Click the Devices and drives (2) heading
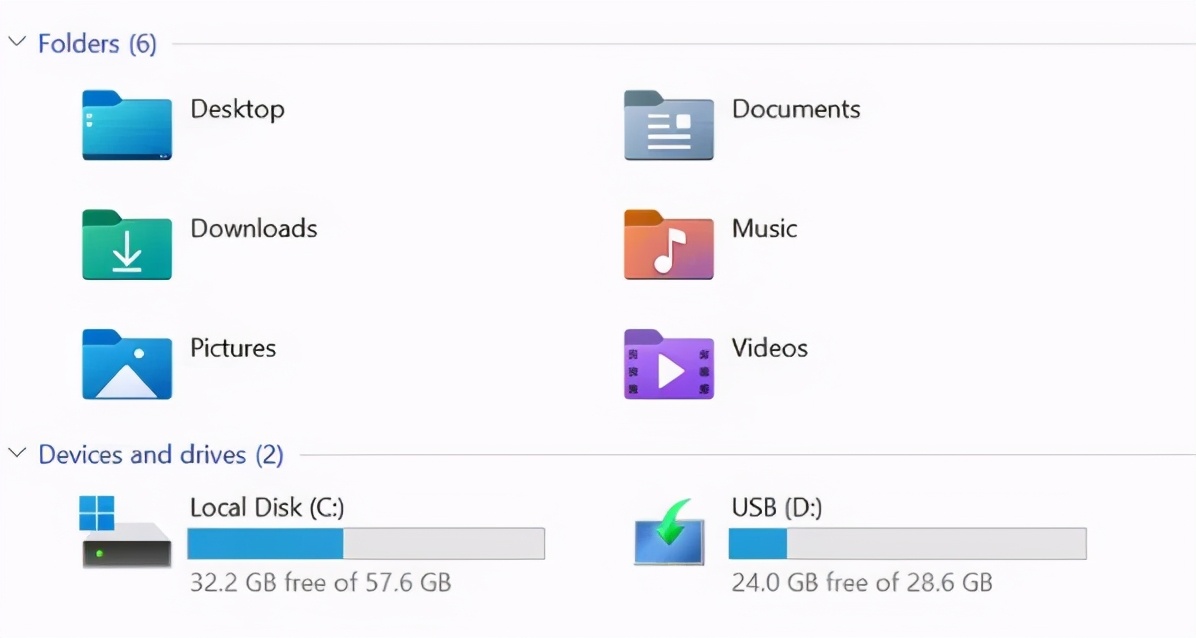Screen dimensions: 1196x638 tap(160, 454)
